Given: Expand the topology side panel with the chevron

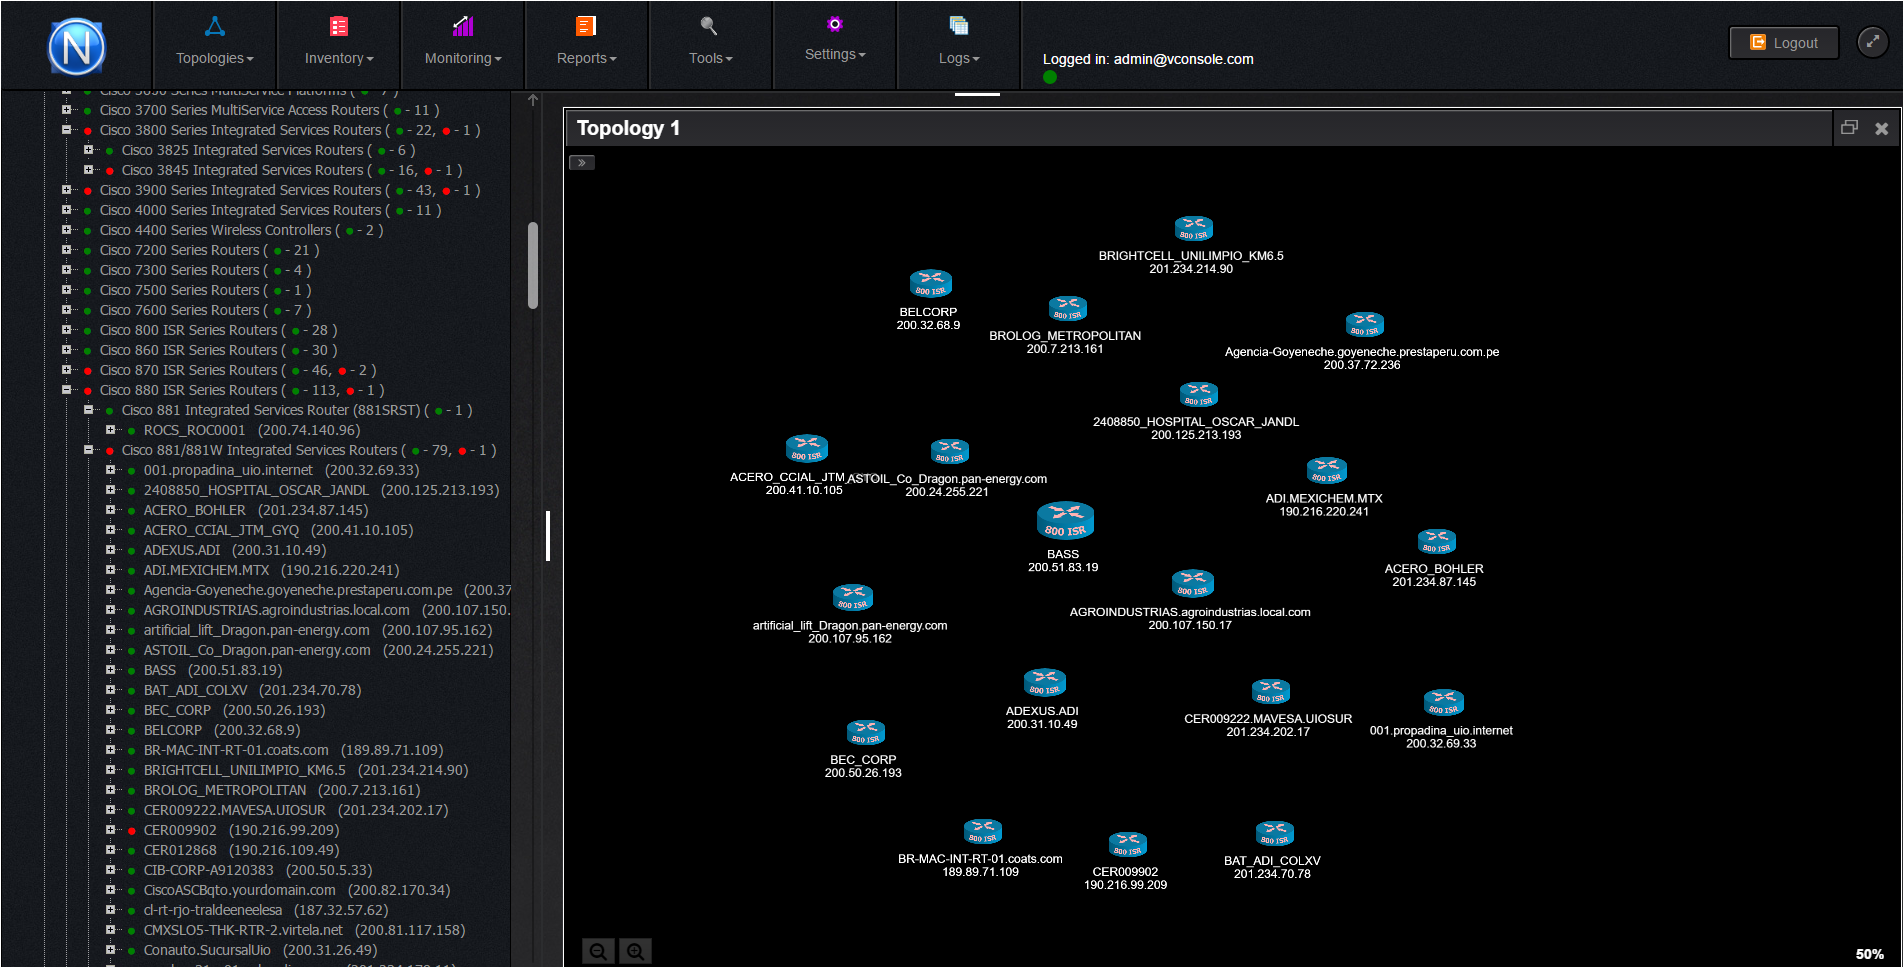Looking at the screenshot, I should point(582,163).
